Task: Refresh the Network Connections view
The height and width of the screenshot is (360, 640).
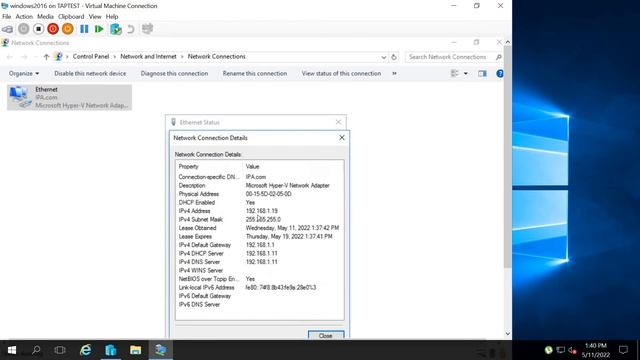Action: [394, 57]
